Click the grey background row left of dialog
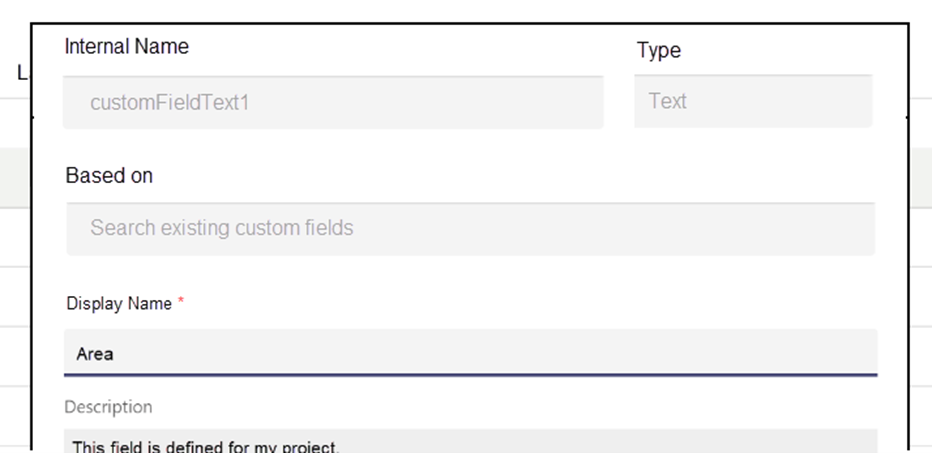Viewport: 932px width, 453px height. click(x=15, y=178)
